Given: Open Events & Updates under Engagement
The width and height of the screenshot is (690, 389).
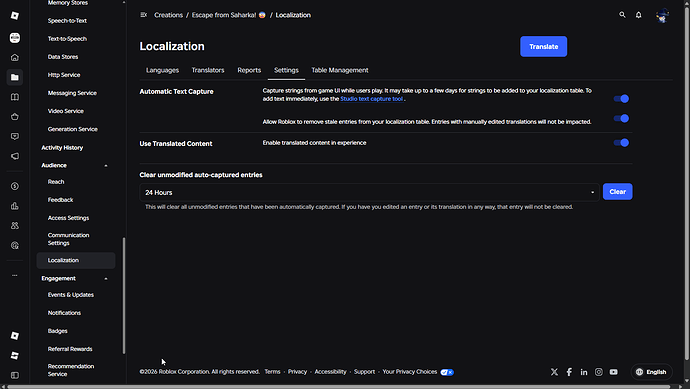Looking at the screenshot, I should click(71, 295).
